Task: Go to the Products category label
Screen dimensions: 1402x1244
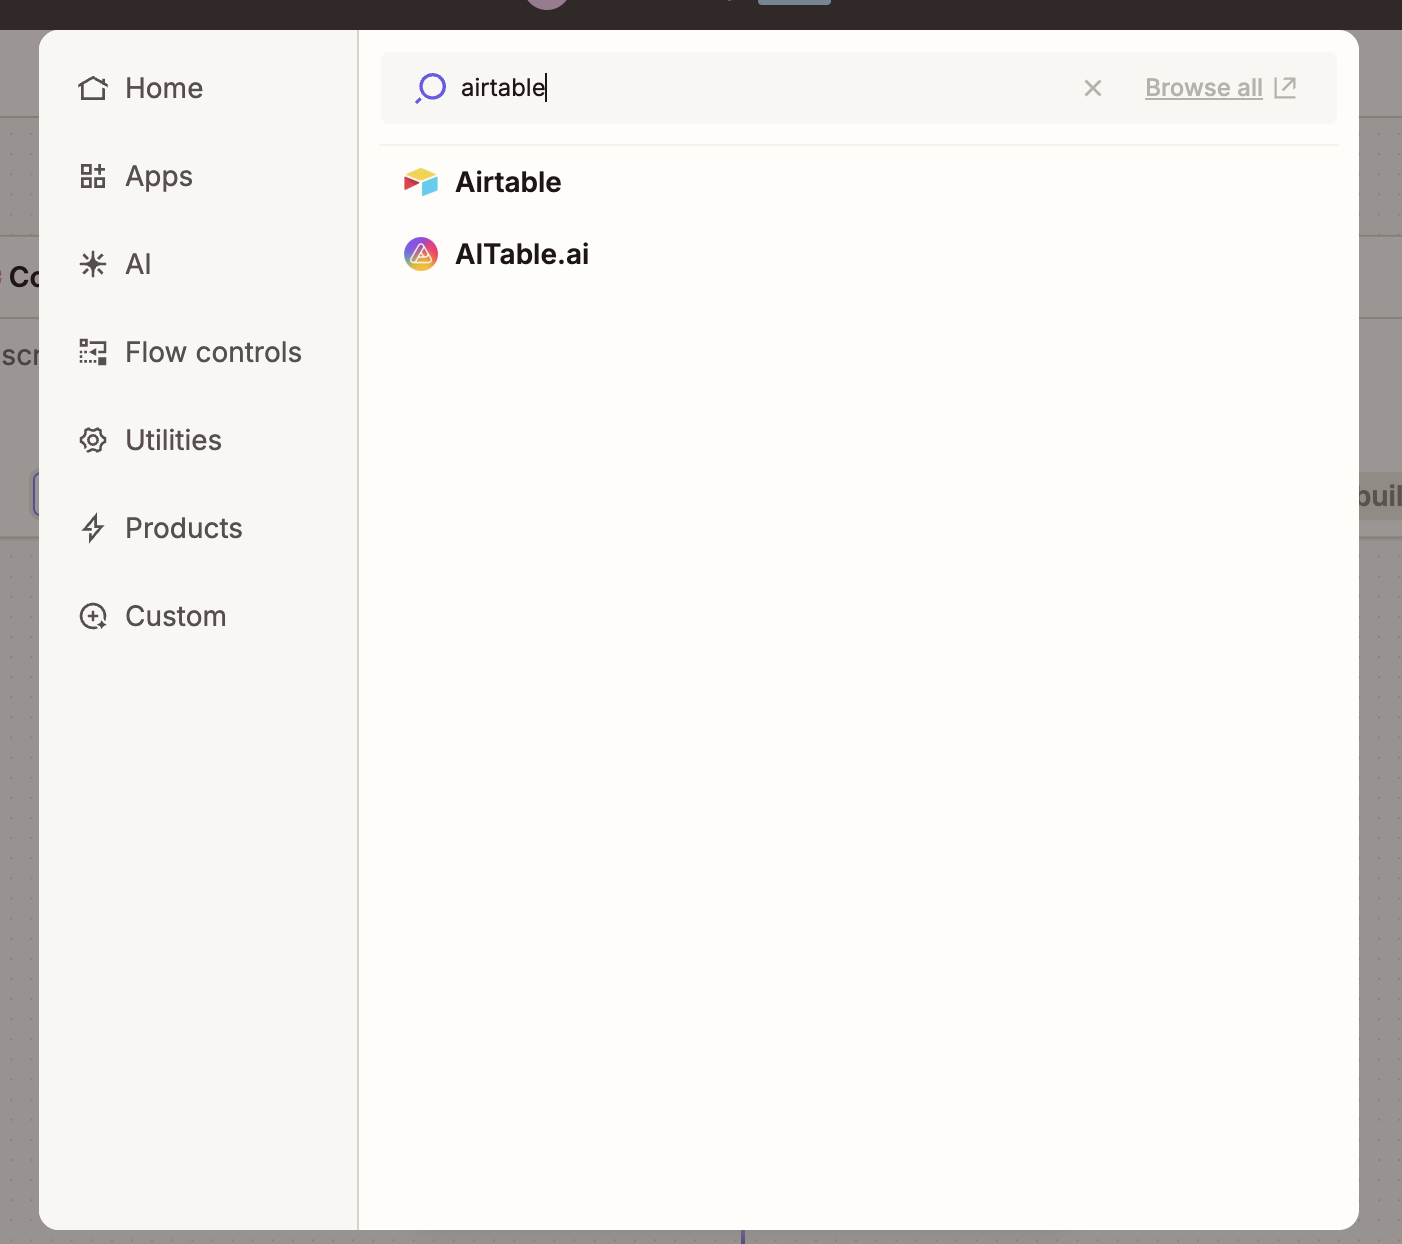Action: tap(184, 528)
